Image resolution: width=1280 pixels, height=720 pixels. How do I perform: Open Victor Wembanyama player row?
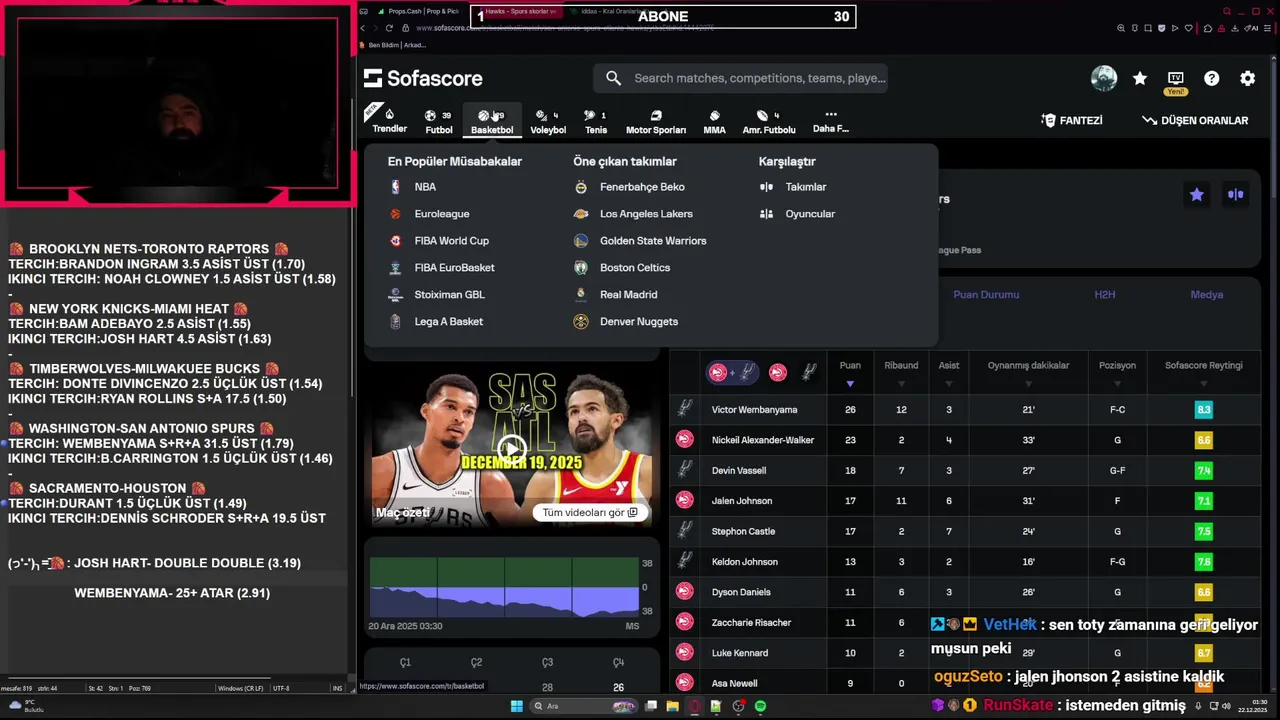(x=965, y=410)
